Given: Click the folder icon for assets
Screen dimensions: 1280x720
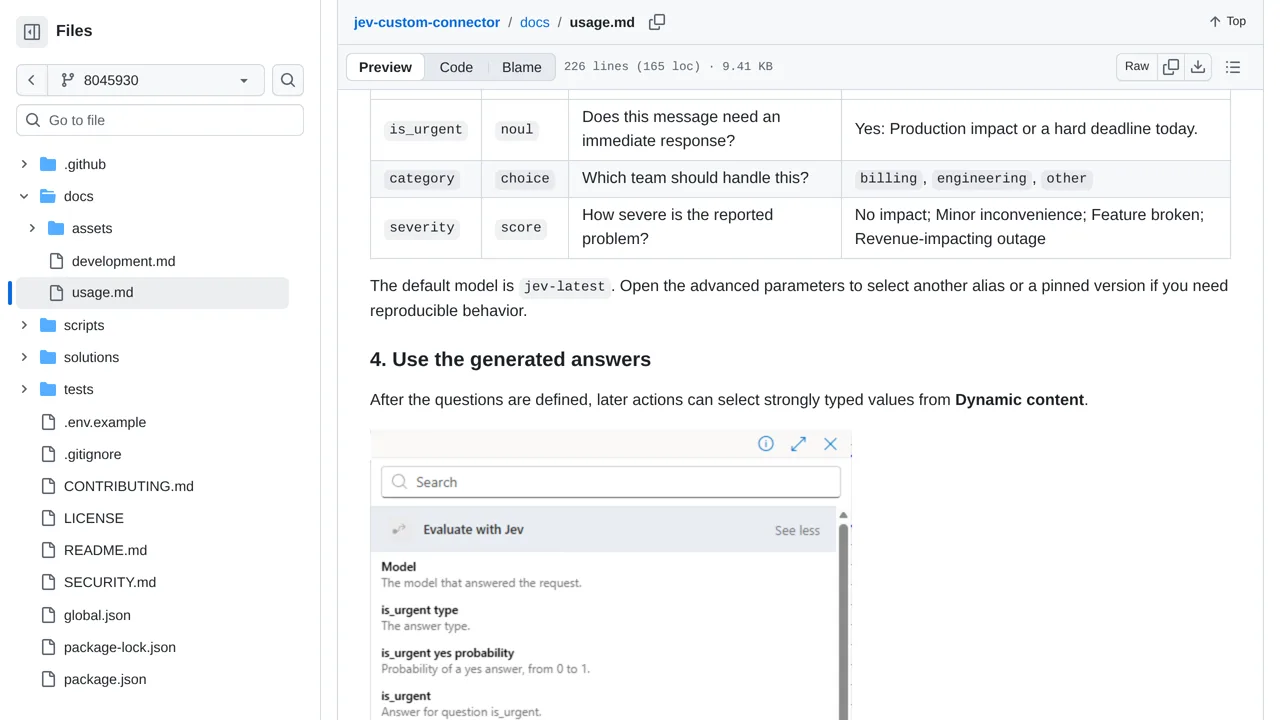Looking at the screenshot, I should [56, 228].
